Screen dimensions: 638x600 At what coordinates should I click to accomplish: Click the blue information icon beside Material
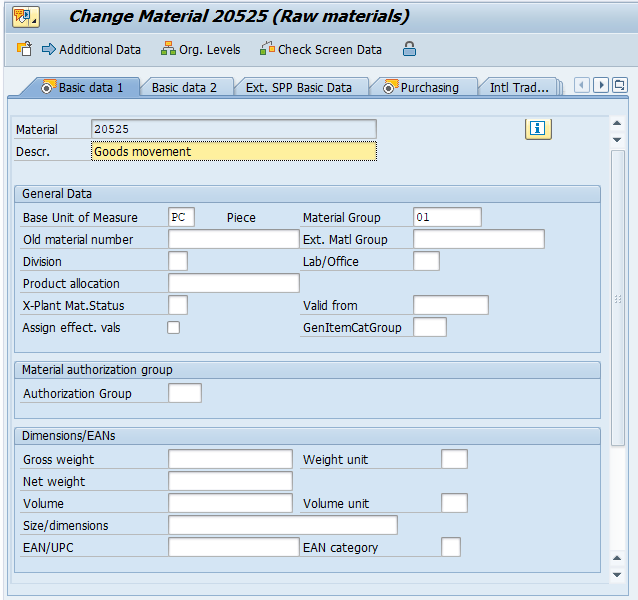coord(538,128)
